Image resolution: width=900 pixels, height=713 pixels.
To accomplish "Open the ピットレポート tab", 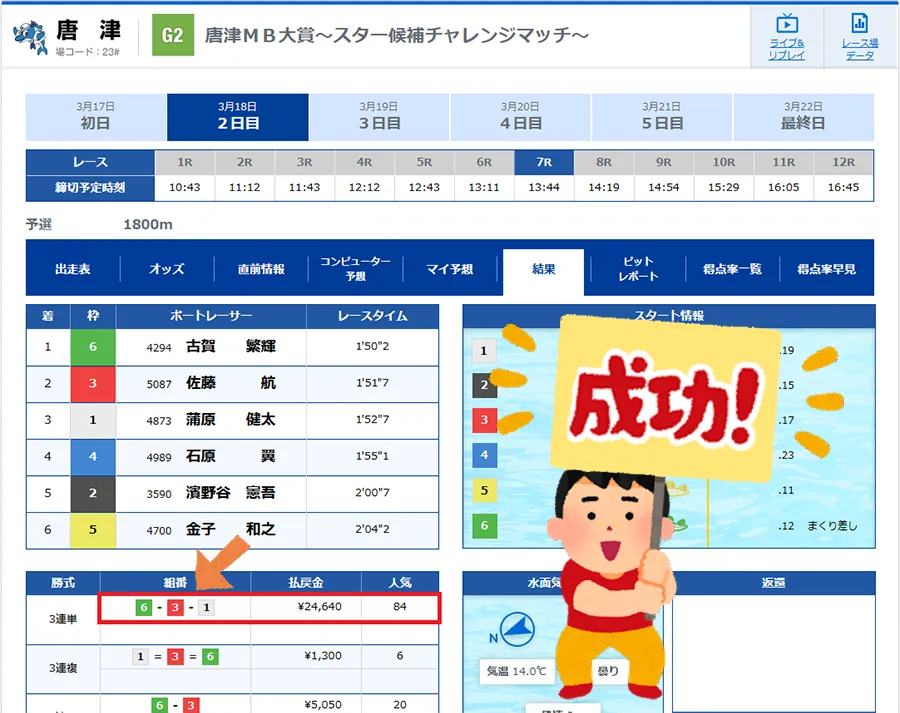I will click(638, 268).
